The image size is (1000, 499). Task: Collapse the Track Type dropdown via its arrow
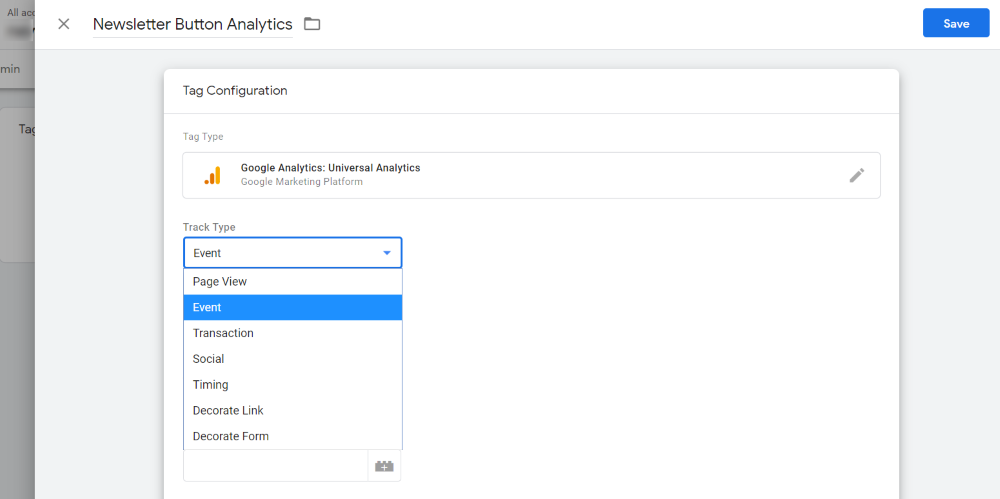tap(386, 253)
